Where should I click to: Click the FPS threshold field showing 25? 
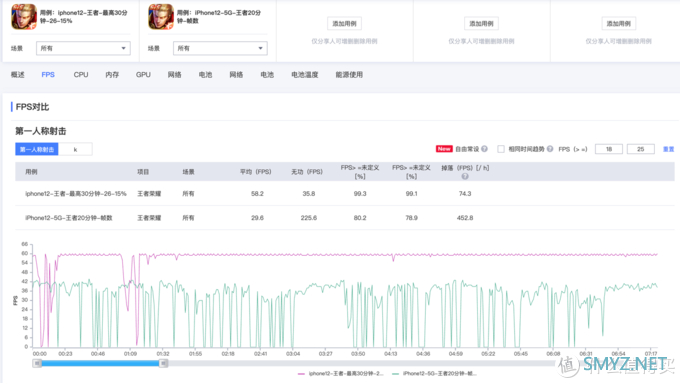click(x=641, y=149)
